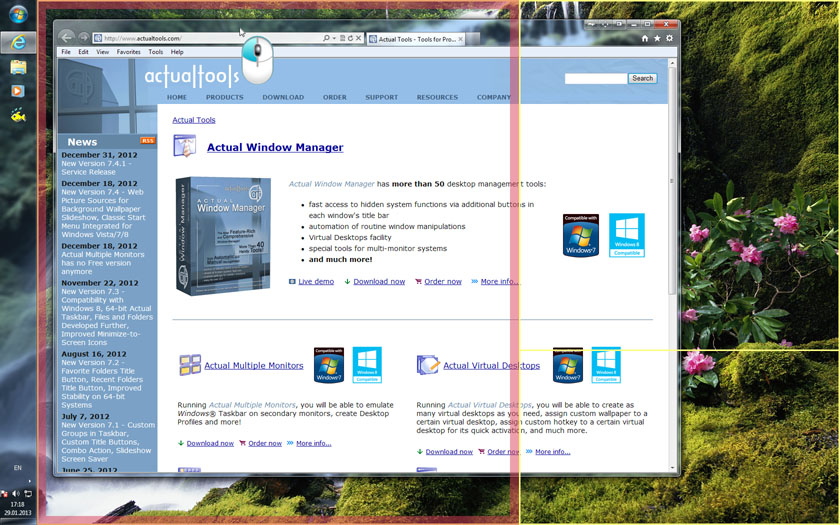Click Order now under Window Manager

pos(443,281)
